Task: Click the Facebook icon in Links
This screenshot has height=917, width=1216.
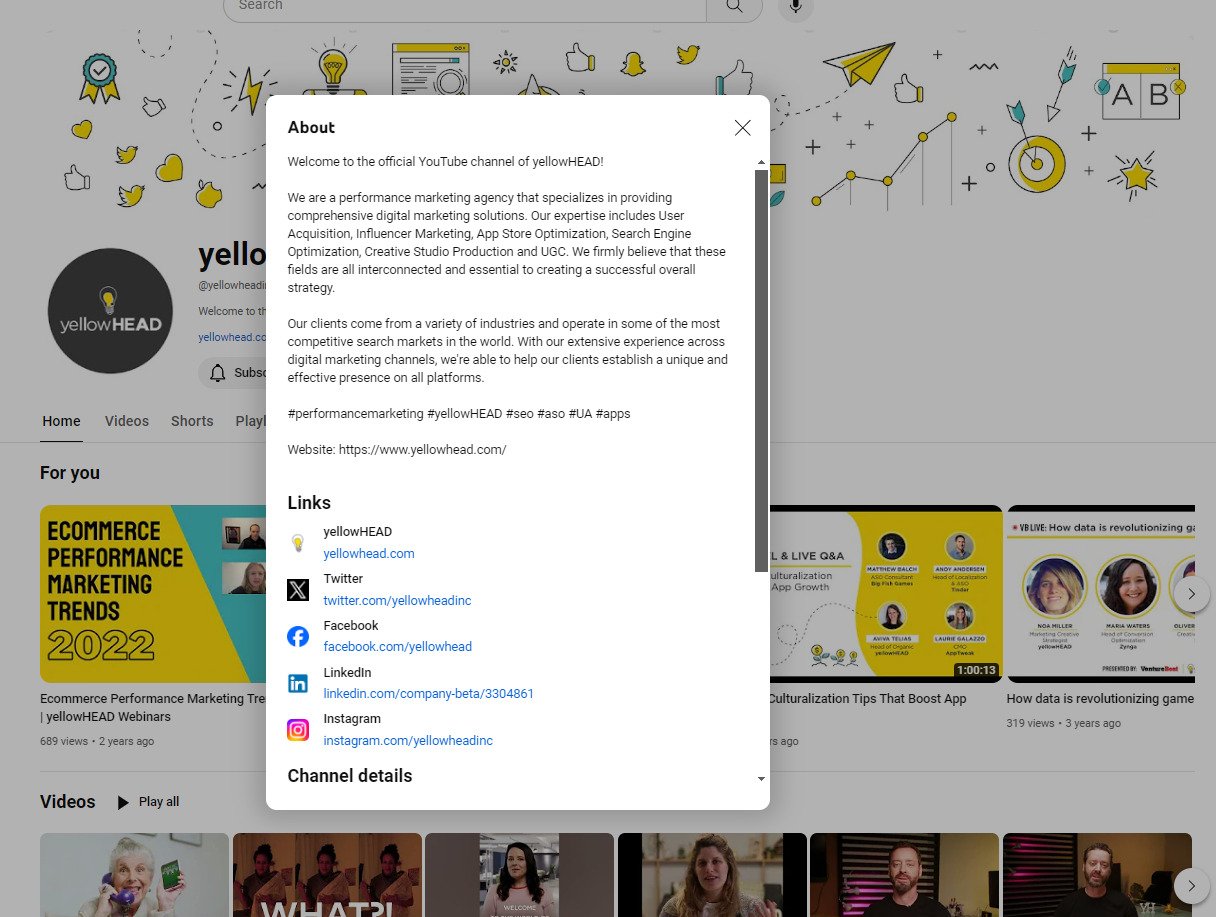Action: (x=298, y=636)
